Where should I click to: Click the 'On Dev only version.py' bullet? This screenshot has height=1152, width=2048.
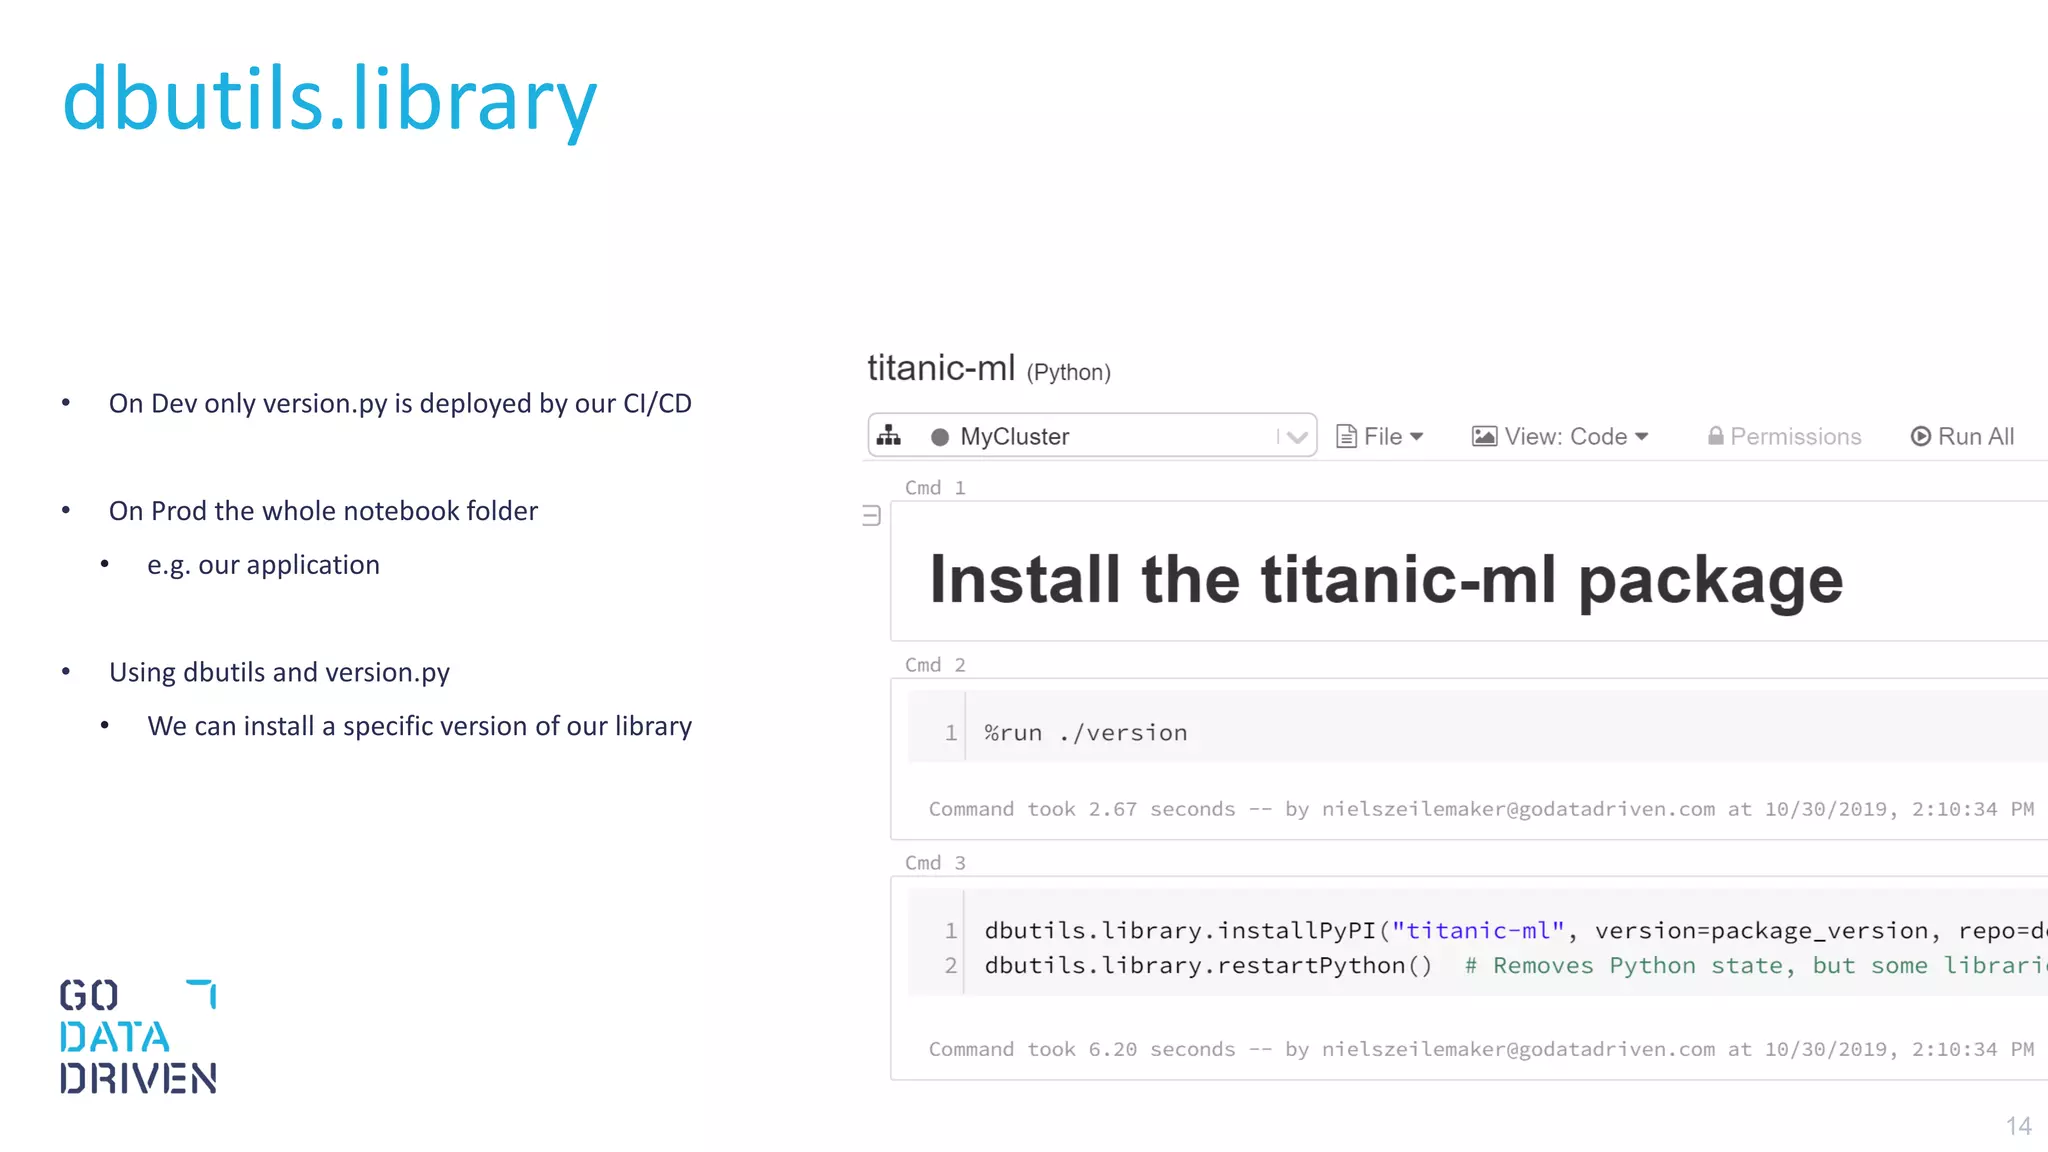tap(400, 403)
